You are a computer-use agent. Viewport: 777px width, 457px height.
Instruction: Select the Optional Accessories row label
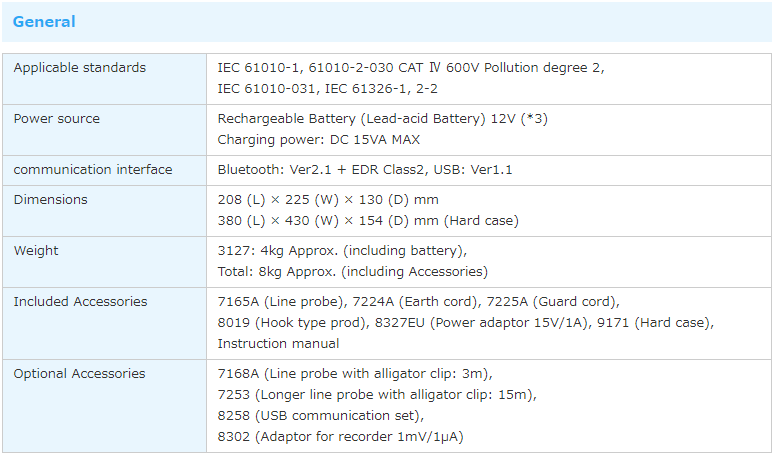(x=80, y=374)
